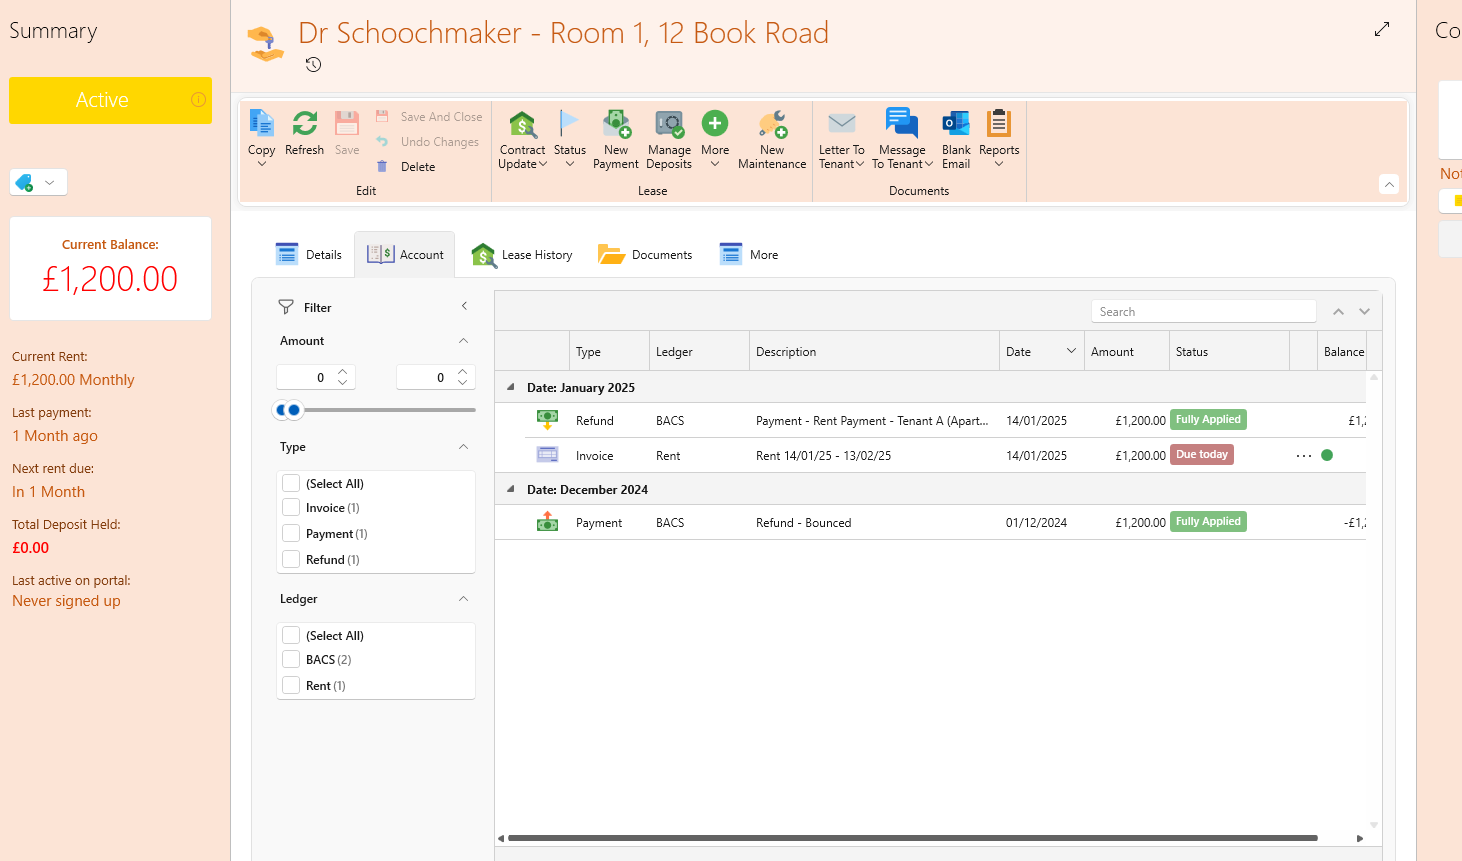Image resolution: width=1462 pixels, height=861 pixels.
Task: Click the horizontal scrollbar under the table
Action: pyautogui.click(x=912, y=838)
